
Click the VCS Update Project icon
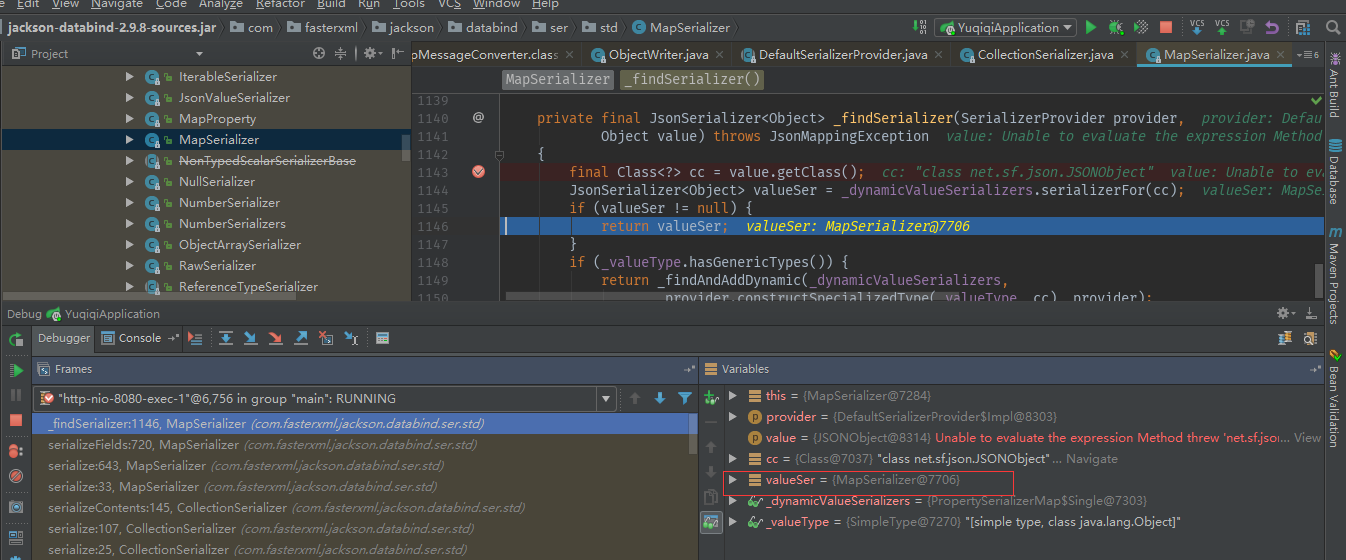pos(1197,28)
